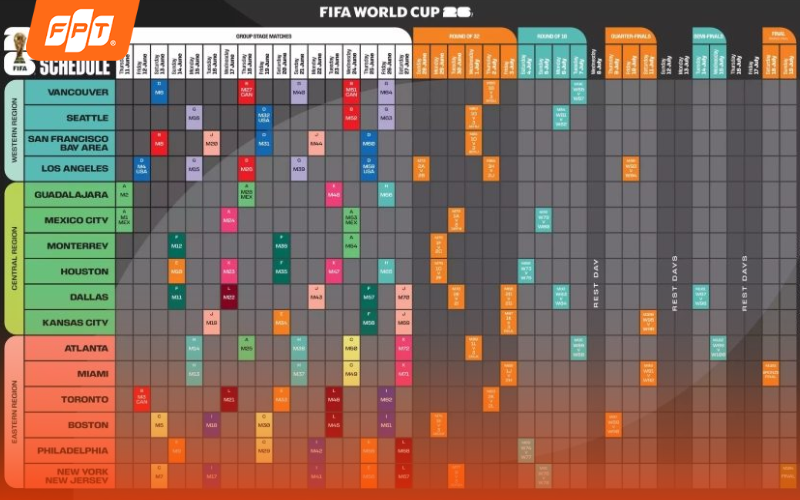Open the Quarter-Finals header tab
This screenshot has height=500, width=800.
coord(631,36)
